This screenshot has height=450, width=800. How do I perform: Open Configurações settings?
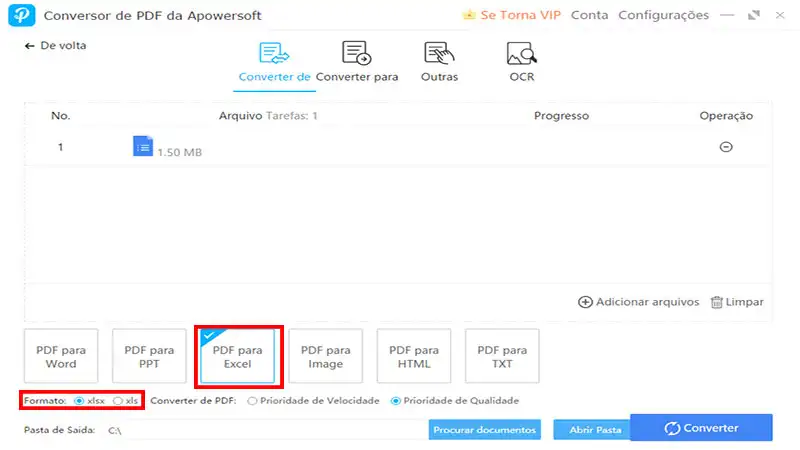pos(663,15)
